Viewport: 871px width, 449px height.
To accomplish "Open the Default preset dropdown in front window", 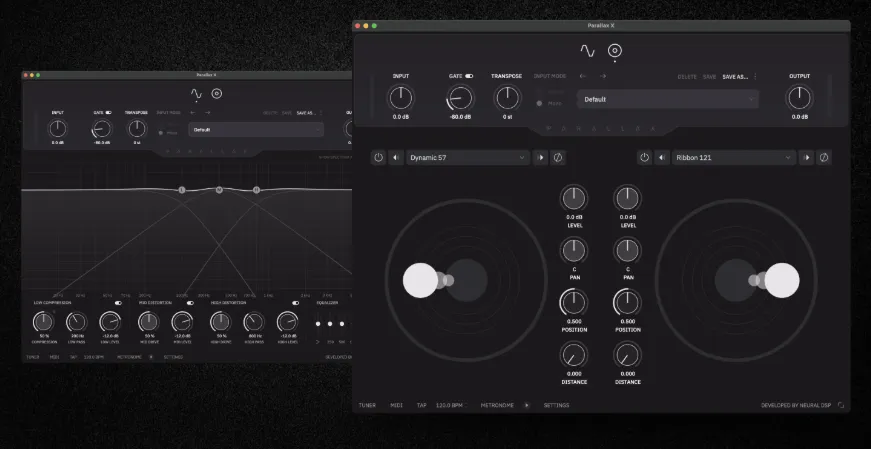I will point(668,99).
